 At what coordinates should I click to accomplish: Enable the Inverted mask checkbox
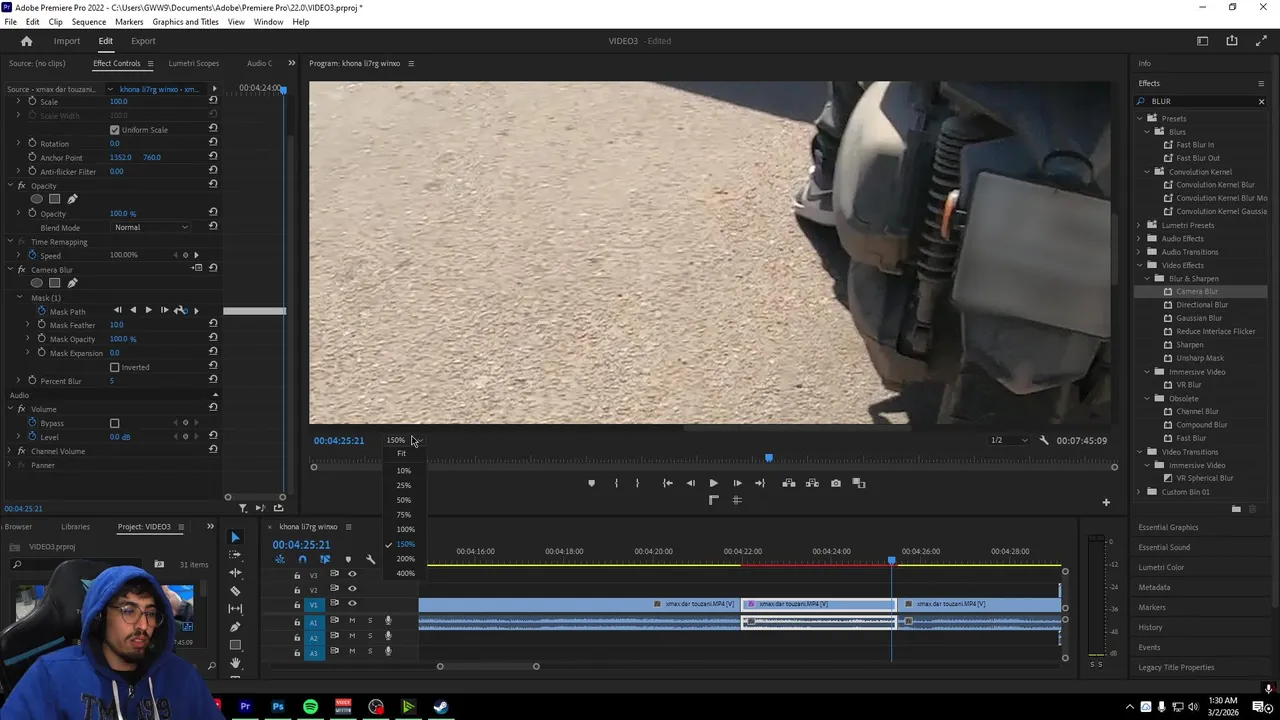114,367
